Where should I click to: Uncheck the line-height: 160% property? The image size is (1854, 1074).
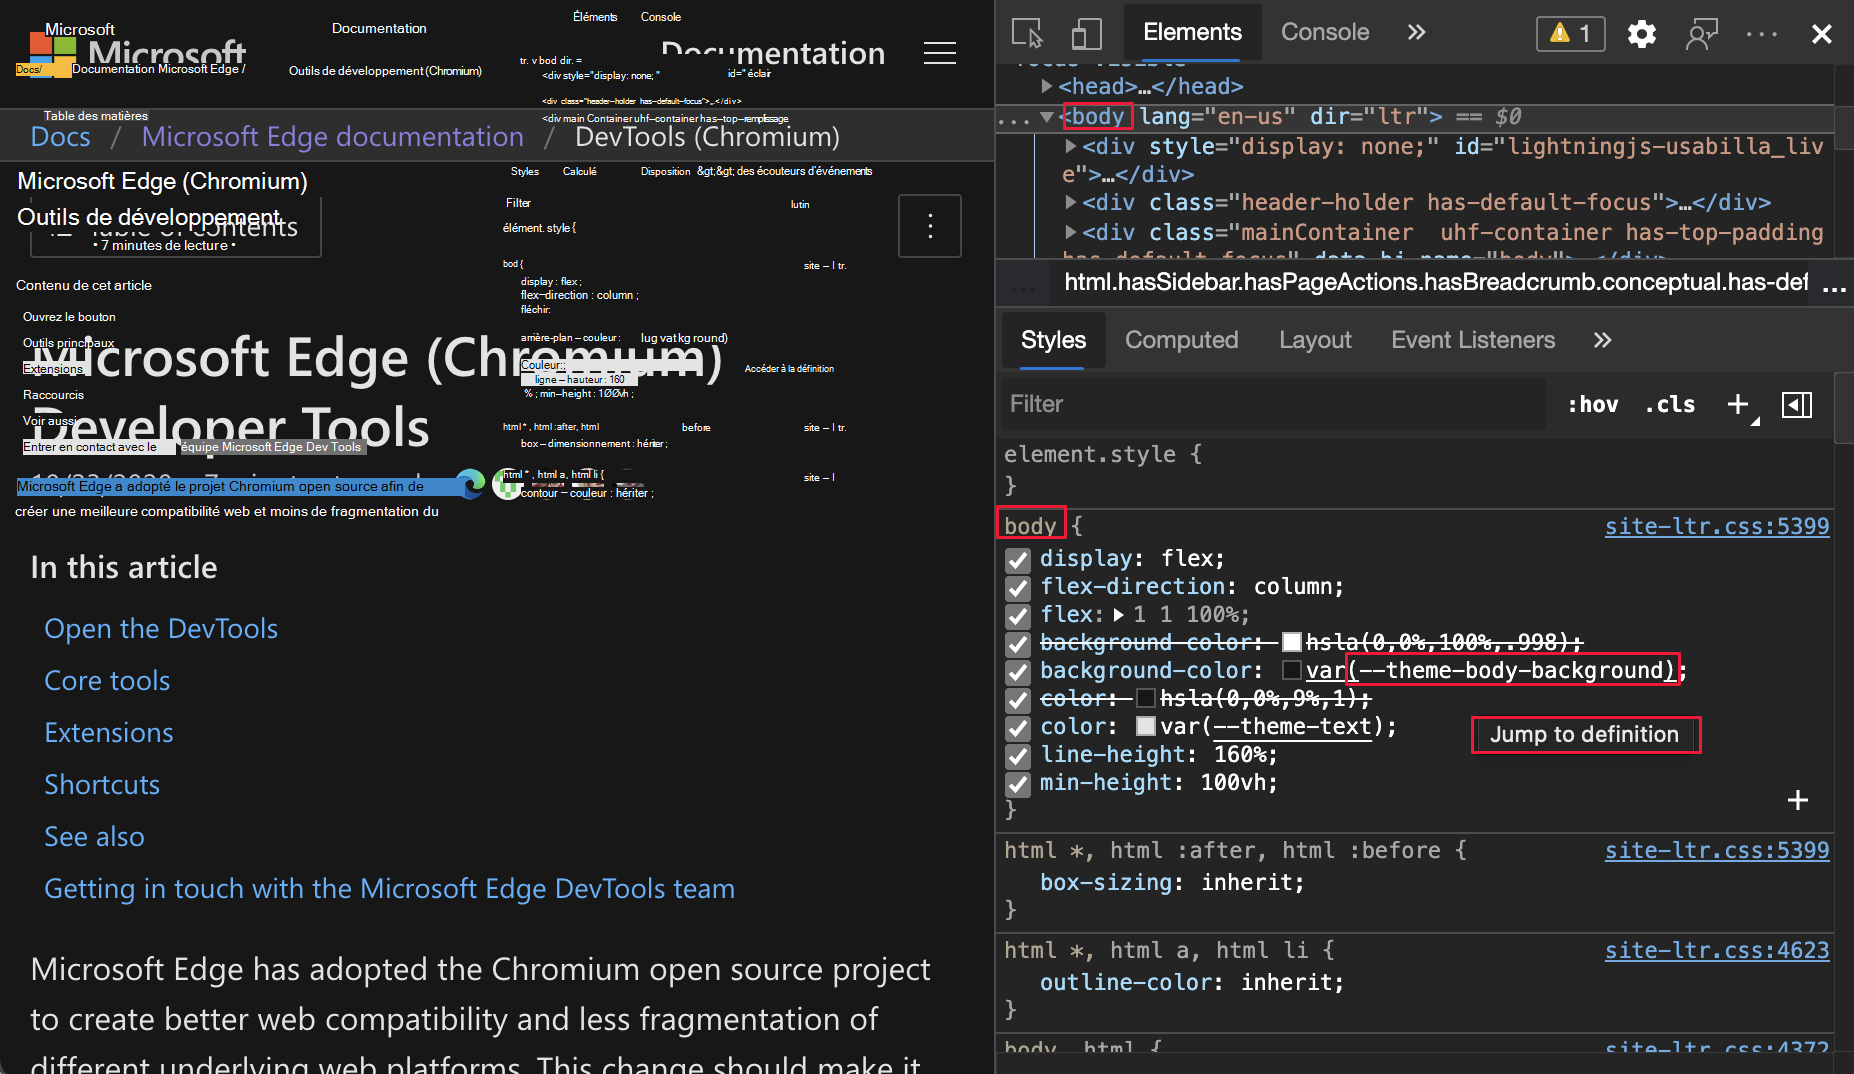[1017, 756]
